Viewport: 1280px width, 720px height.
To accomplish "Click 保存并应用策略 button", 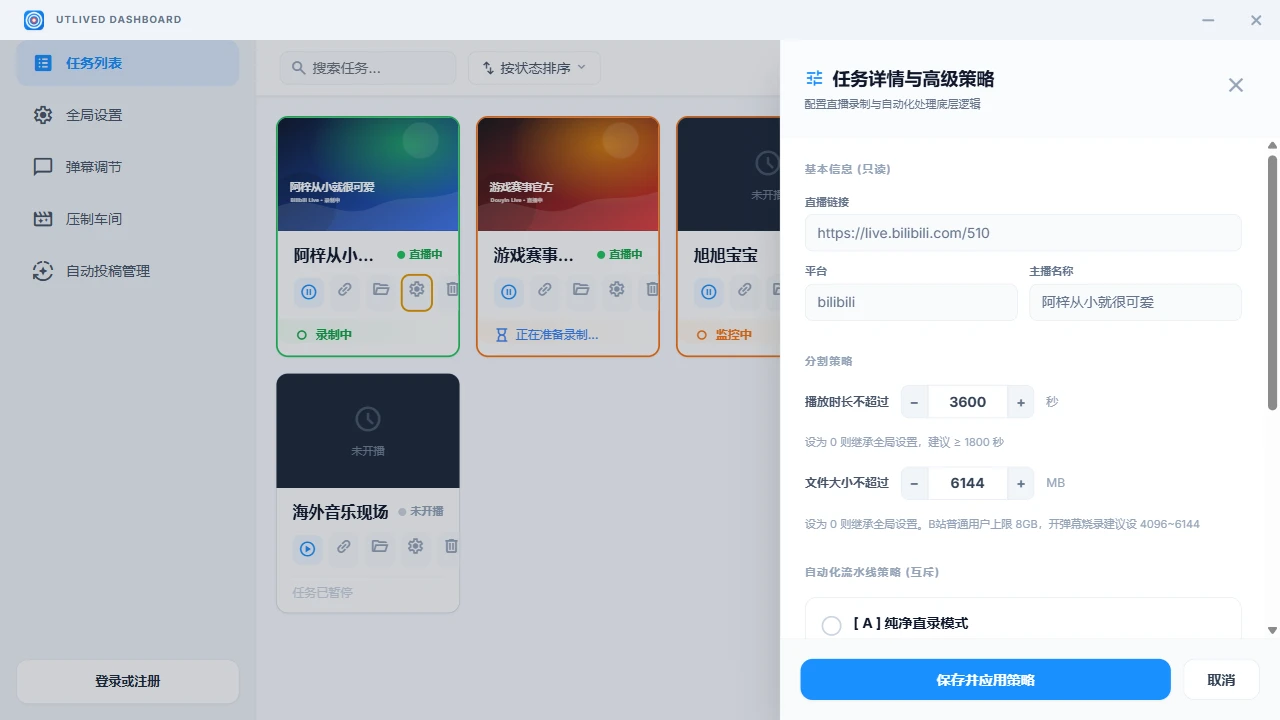I will coord(985,680).
